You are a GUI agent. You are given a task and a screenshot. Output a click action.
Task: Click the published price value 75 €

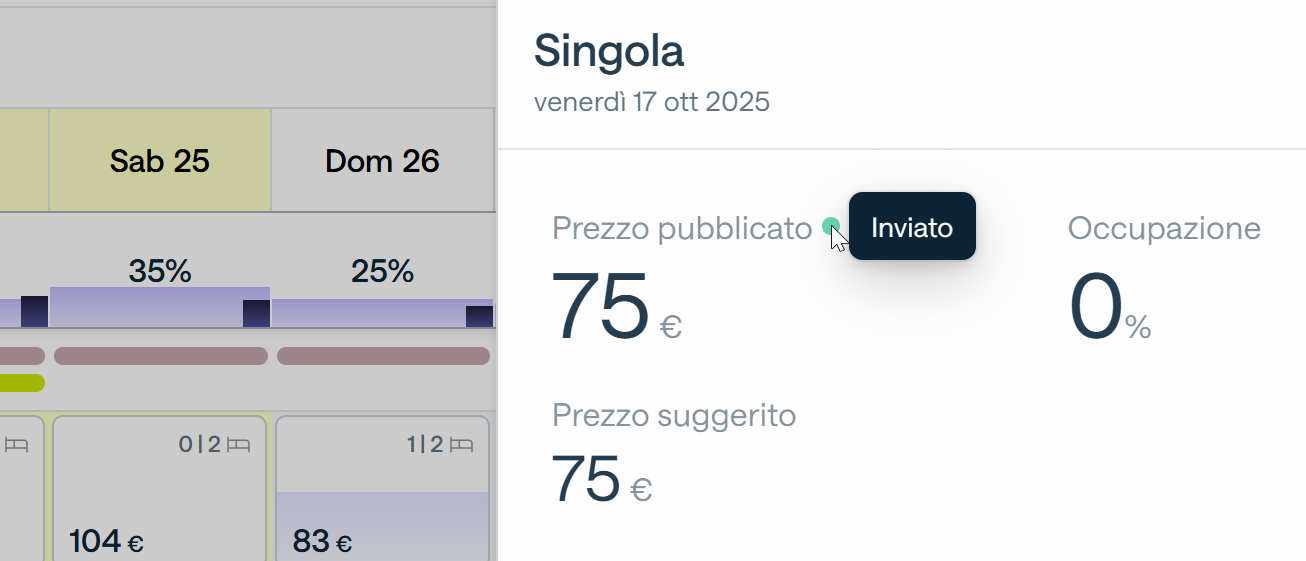click(616, 307)
